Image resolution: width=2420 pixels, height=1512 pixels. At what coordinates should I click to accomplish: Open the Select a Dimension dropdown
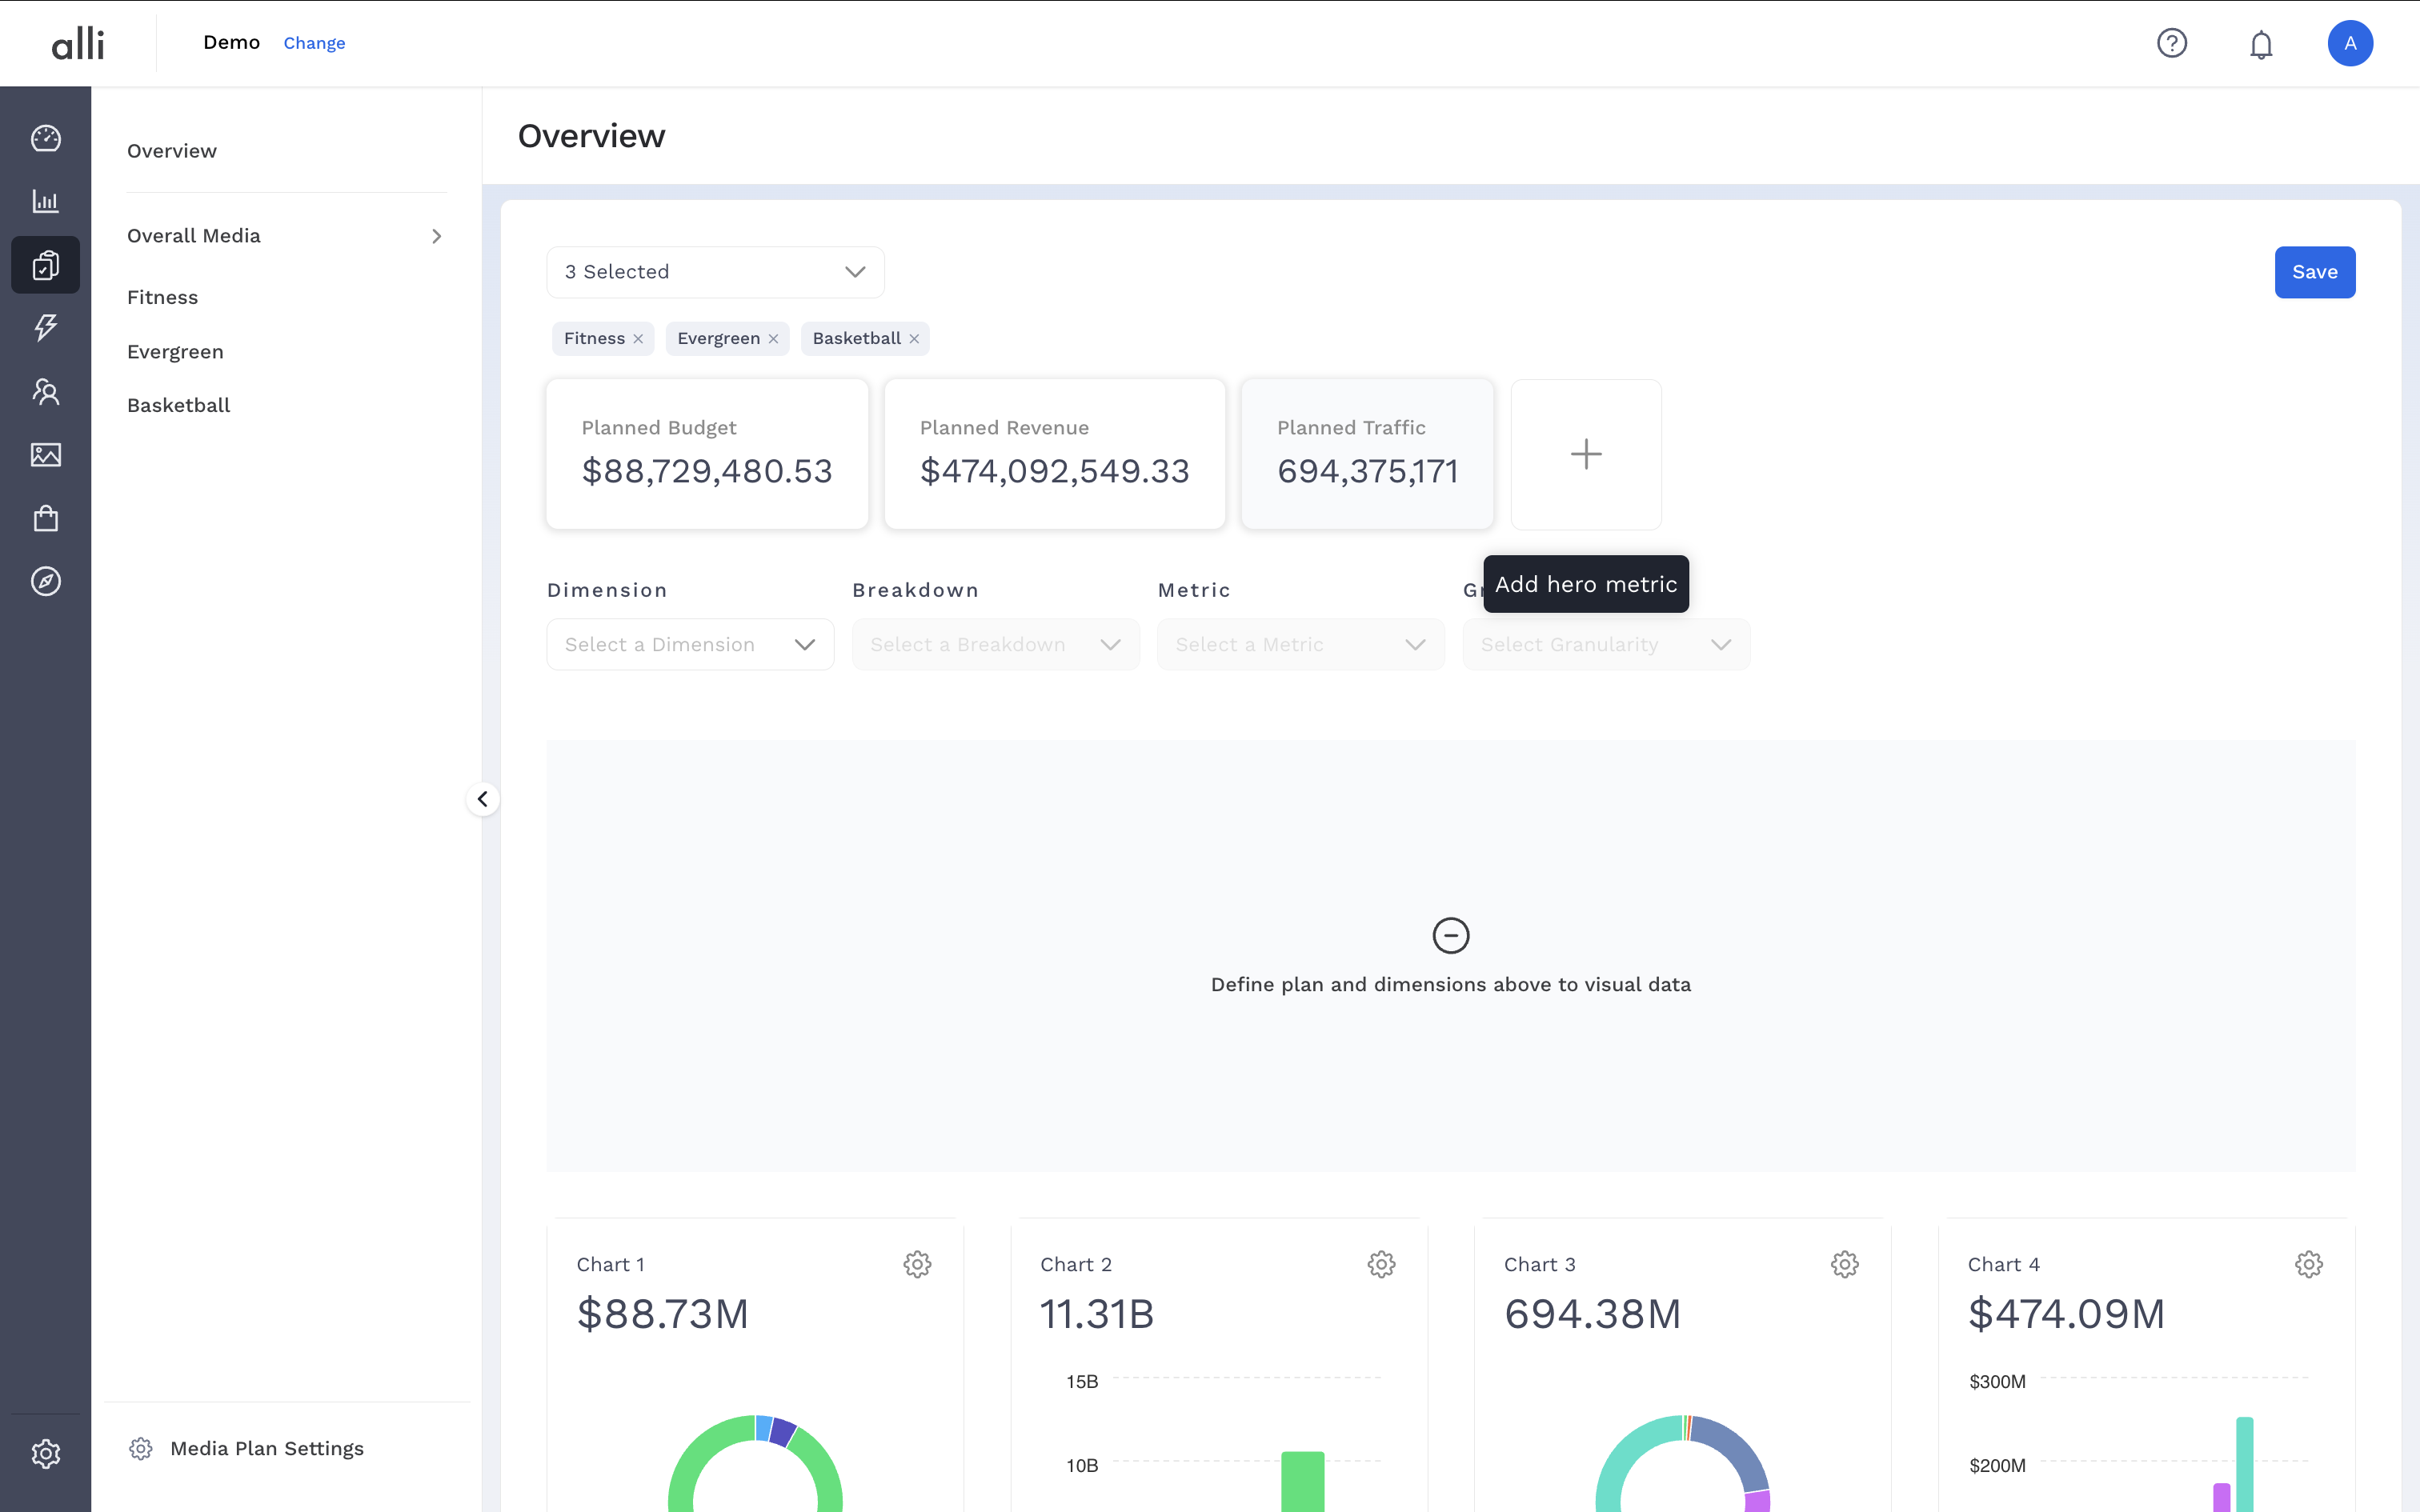[x=690, y=645]
